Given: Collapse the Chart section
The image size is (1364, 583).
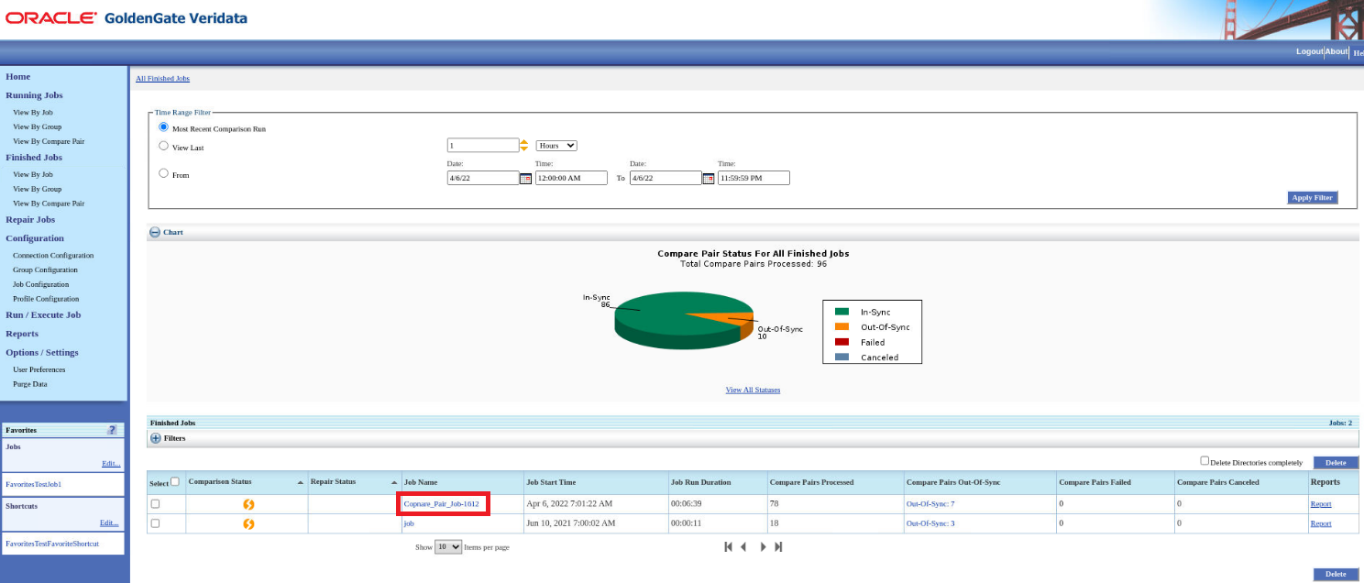Looking at the screenshot, I should pyautogui.click(x=157, y=233).
